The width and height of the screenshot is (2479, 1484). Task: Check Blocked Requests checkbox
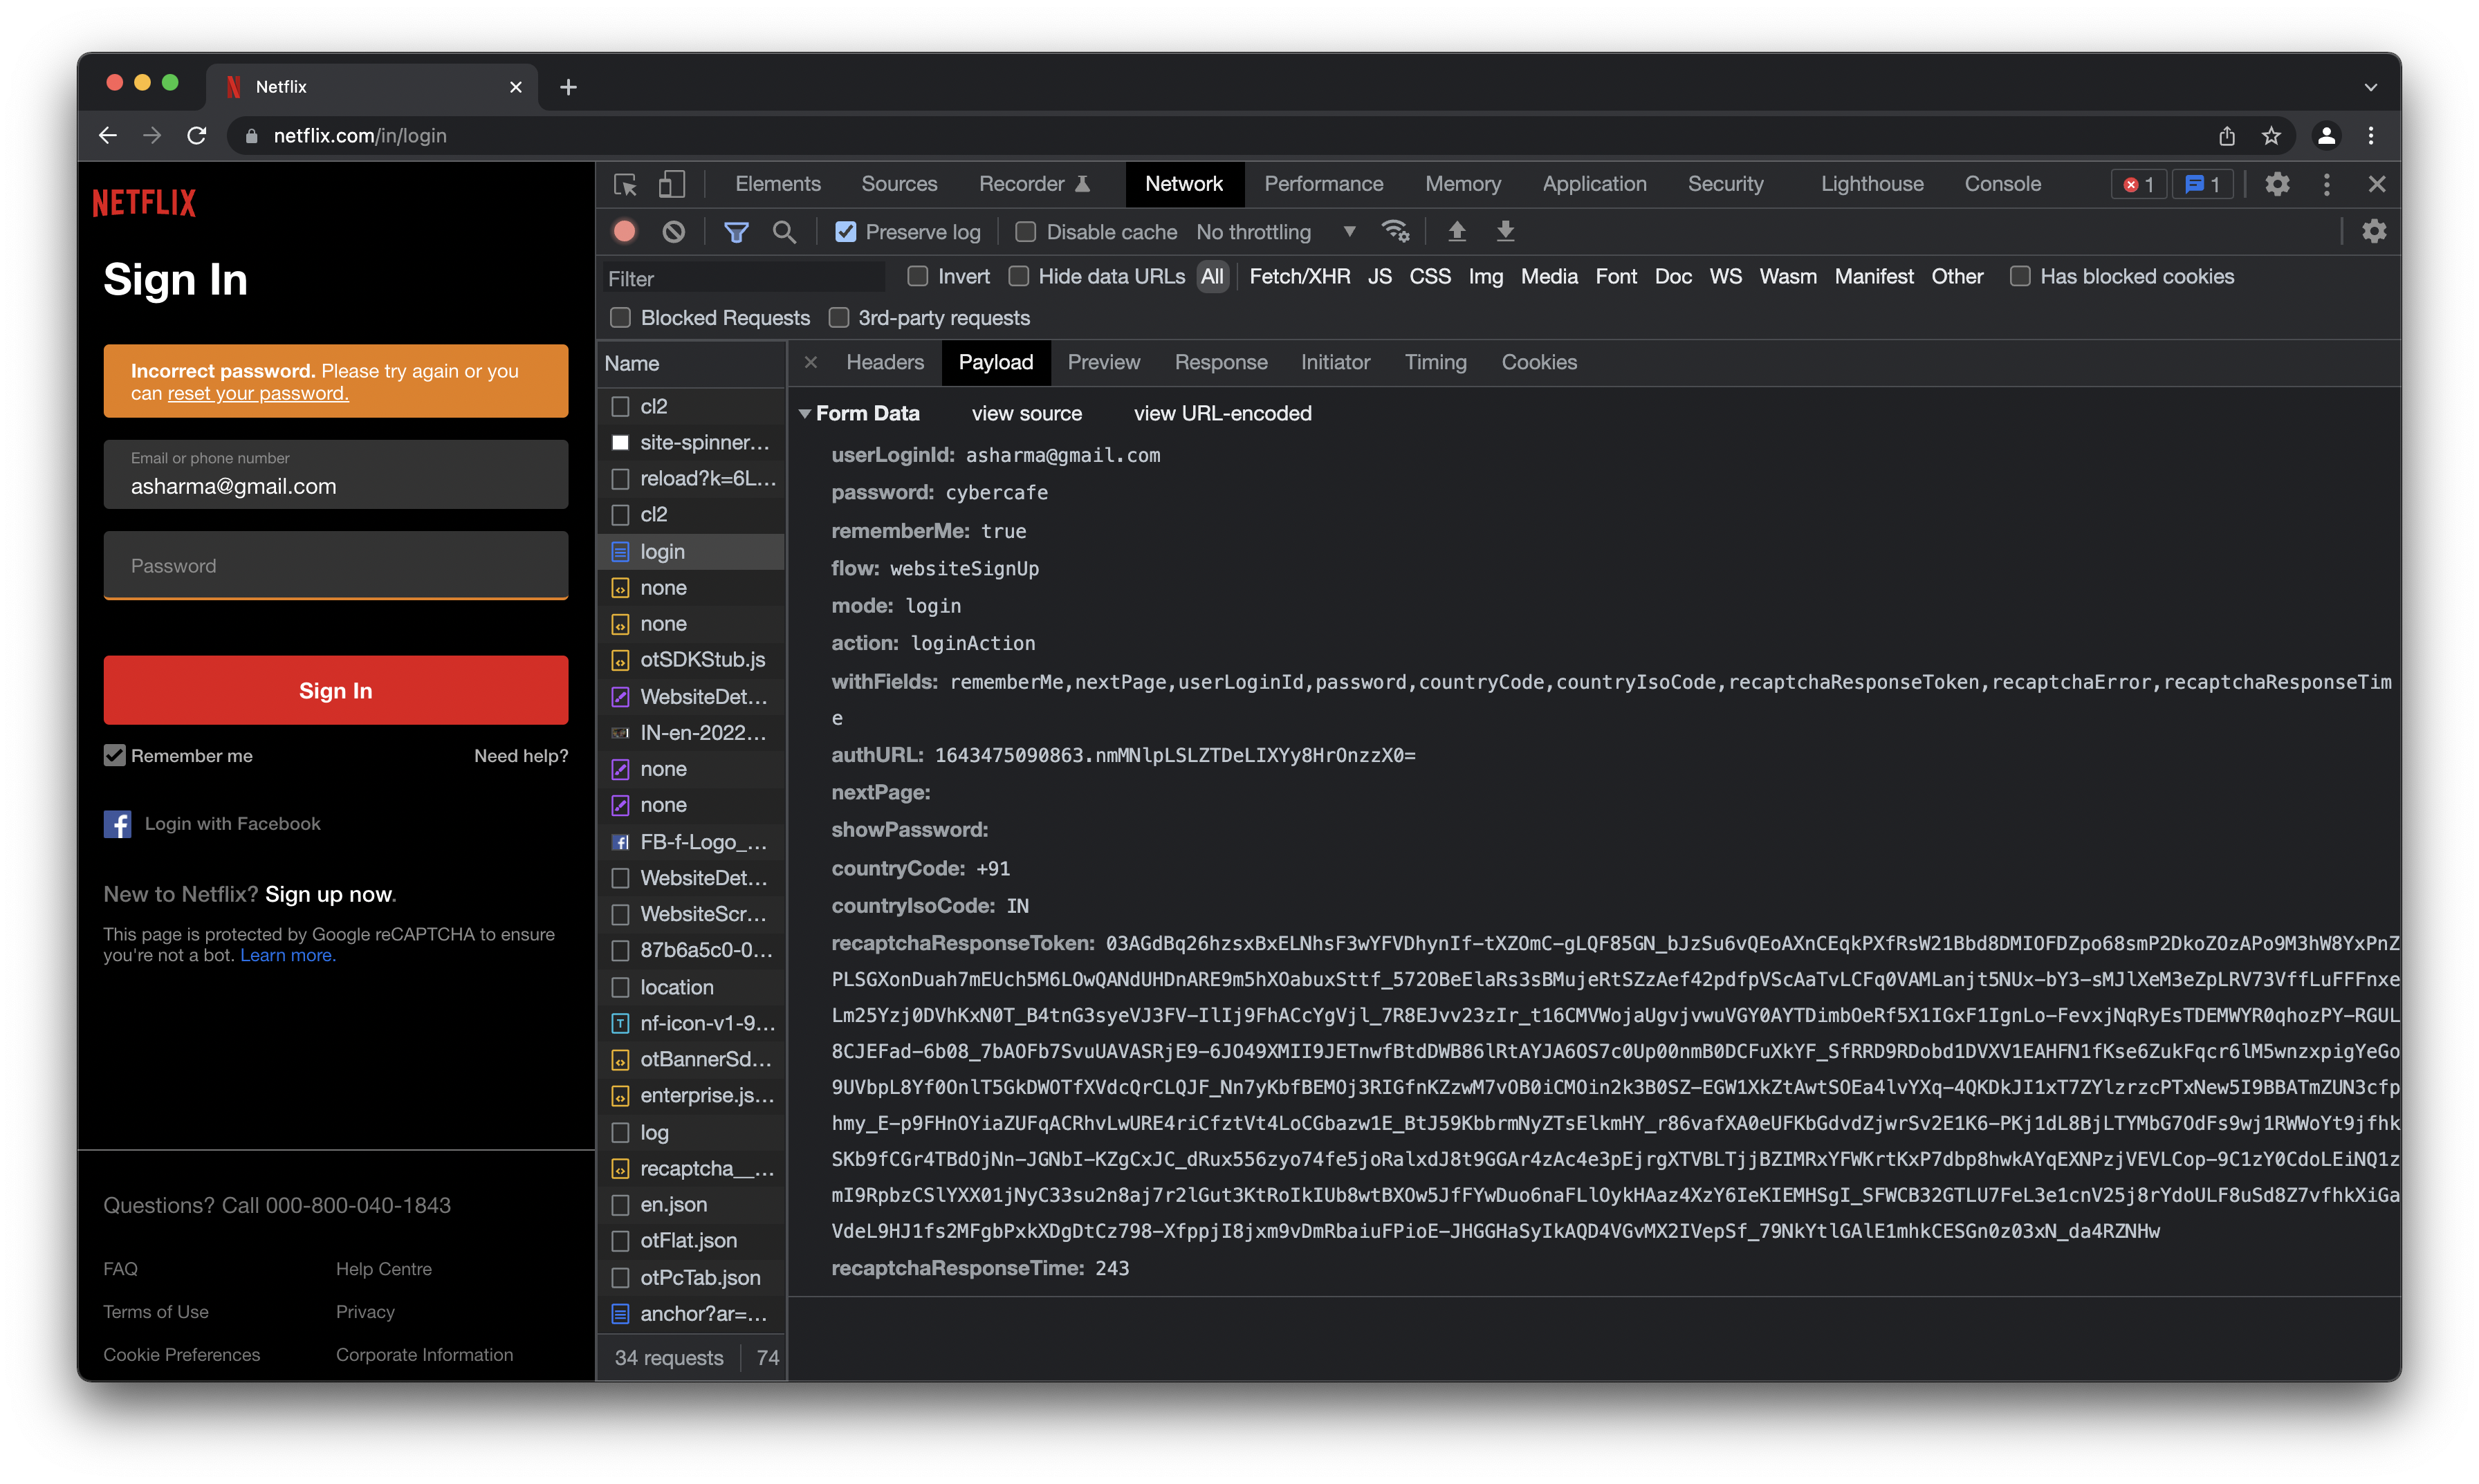pos(620,318)
